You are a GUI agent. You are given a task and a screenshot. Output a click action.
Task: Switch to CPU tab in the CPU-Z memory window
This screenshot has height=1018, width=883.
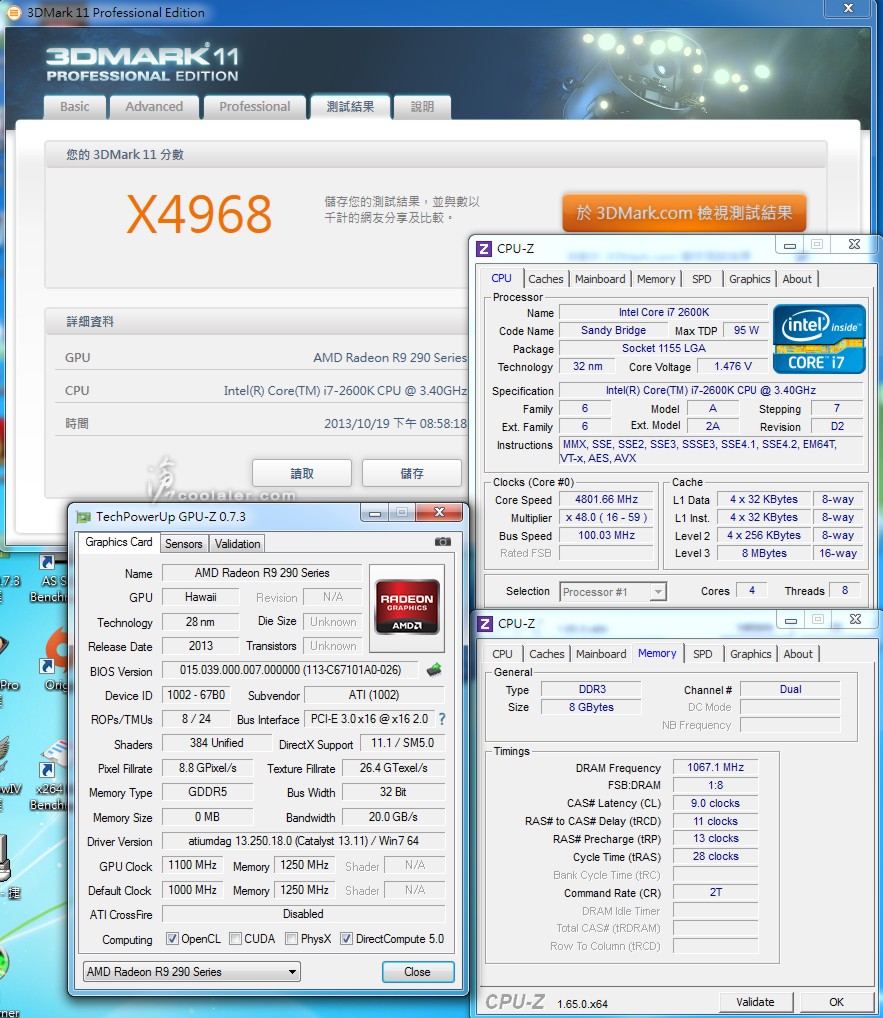tap(503, 654)
